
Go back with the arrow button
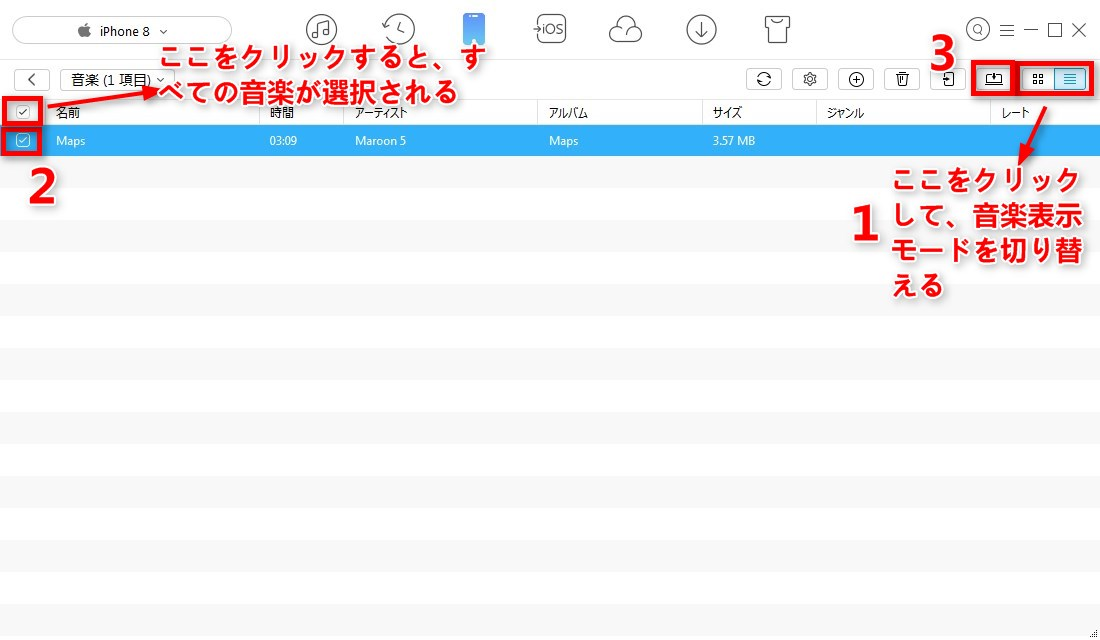click(x=32, y=80)
